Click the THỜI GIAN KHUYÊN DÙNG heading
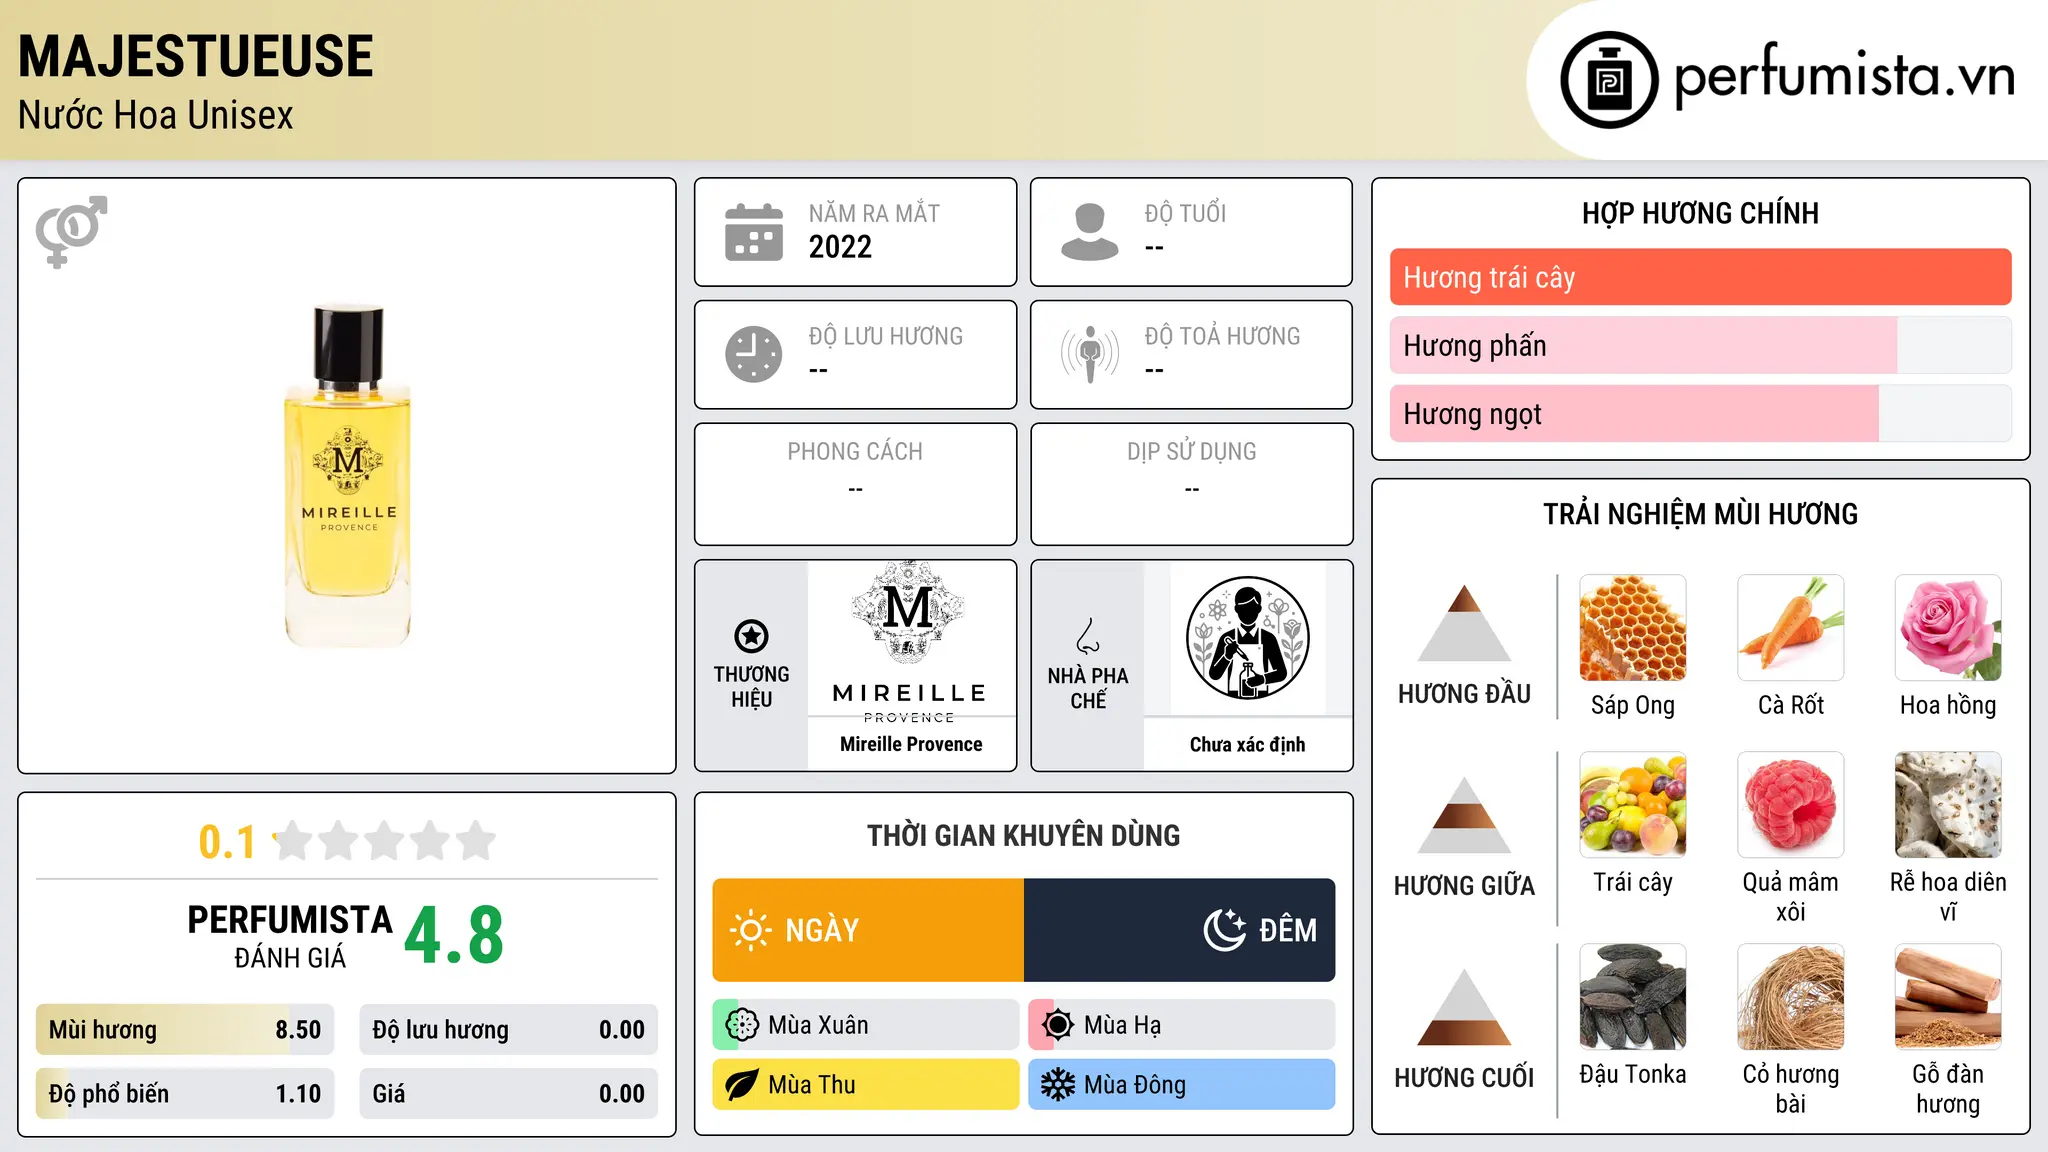The height and width of the screenshot is (1152, 2048). click(x=1024, y=835)
